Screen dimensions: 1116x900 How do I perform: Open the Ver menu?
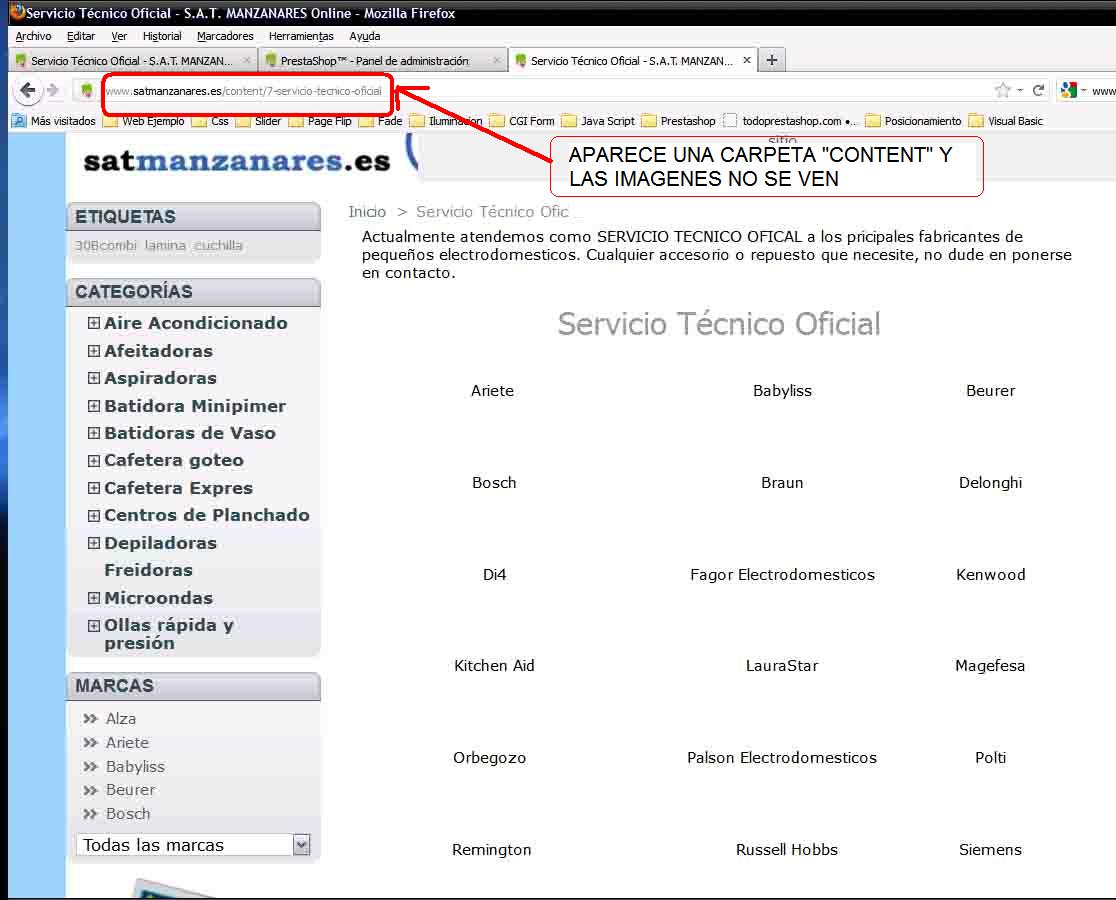click(x=119, y=36)
